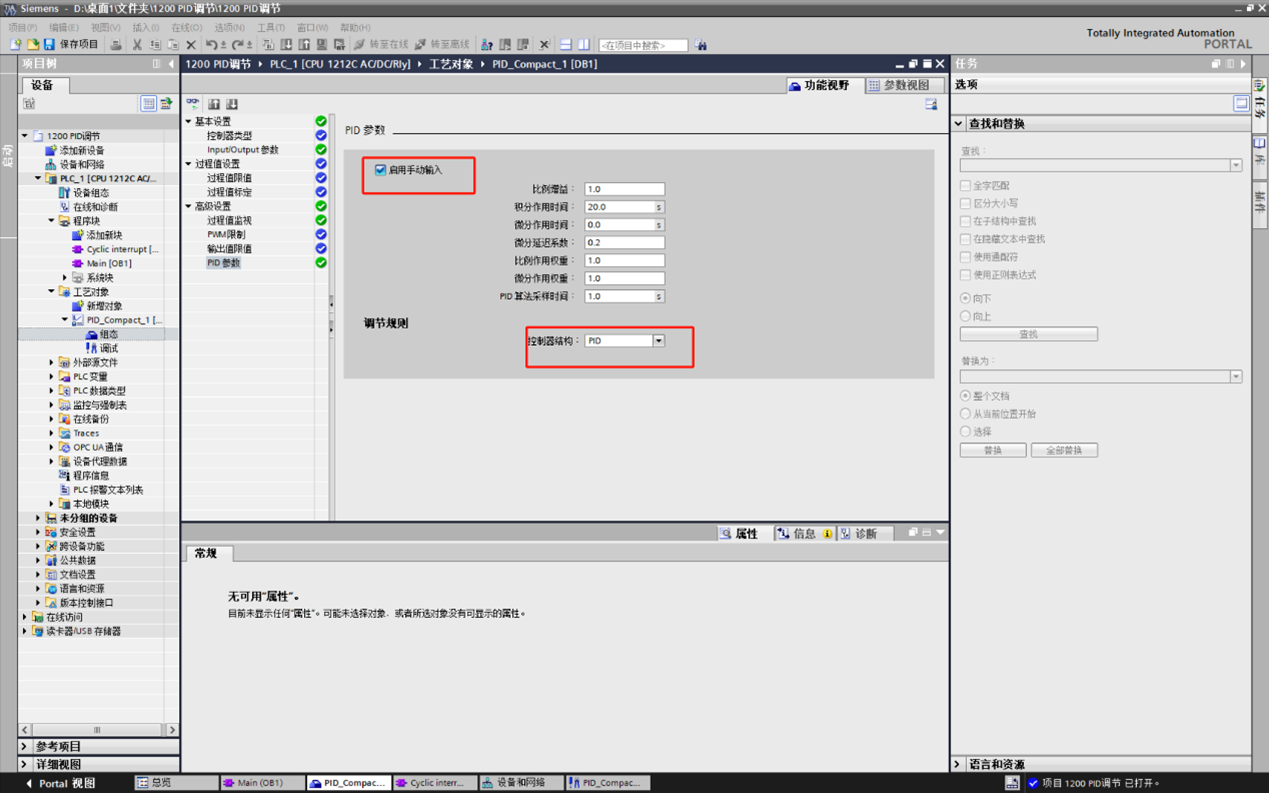Select Input/Output 参数 in configuration navigation
The height and width of the screenshot is (793, 1269).
[243, 150]
